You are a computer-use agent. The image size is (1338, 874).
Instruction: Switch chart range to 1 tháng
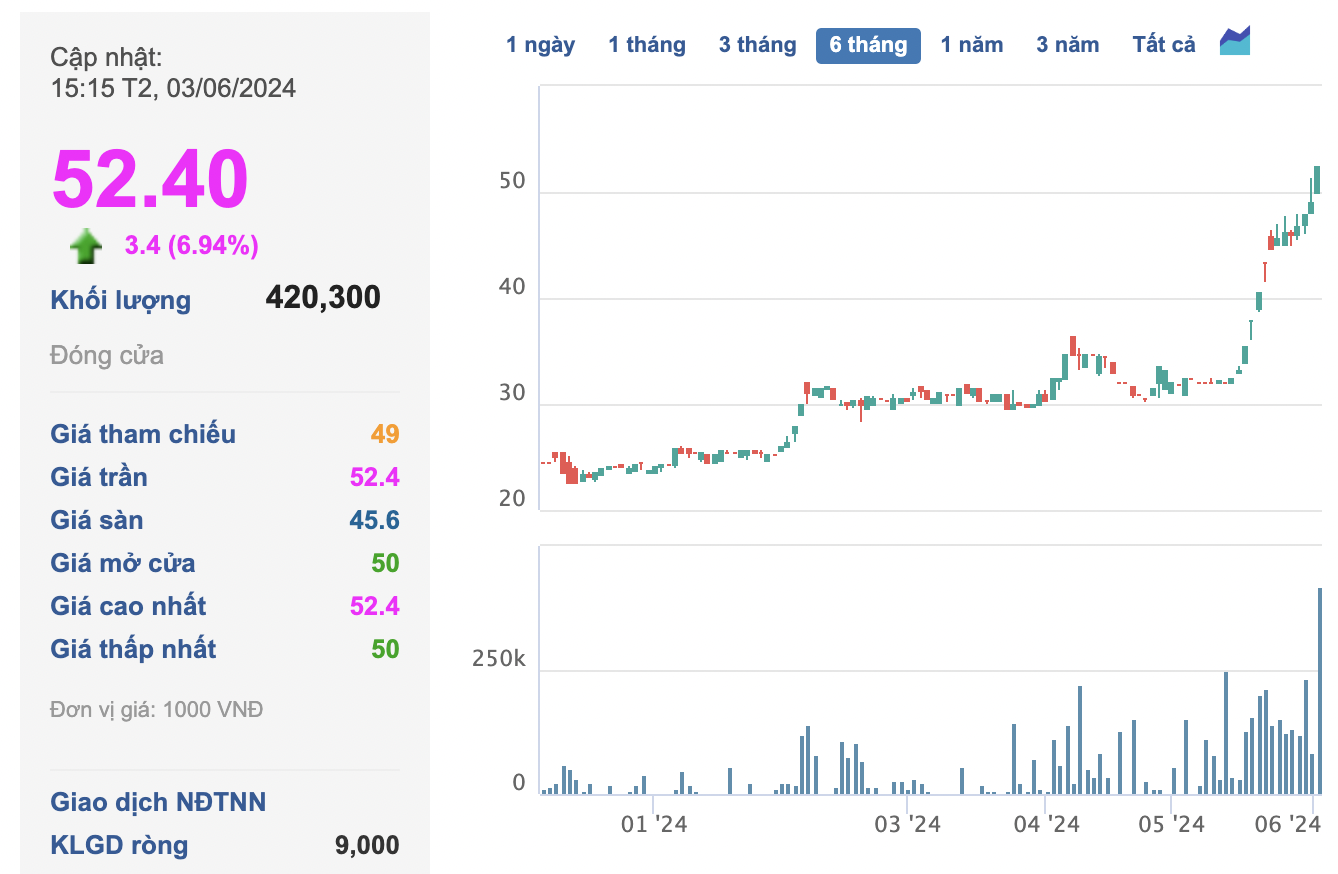(647, 45)
